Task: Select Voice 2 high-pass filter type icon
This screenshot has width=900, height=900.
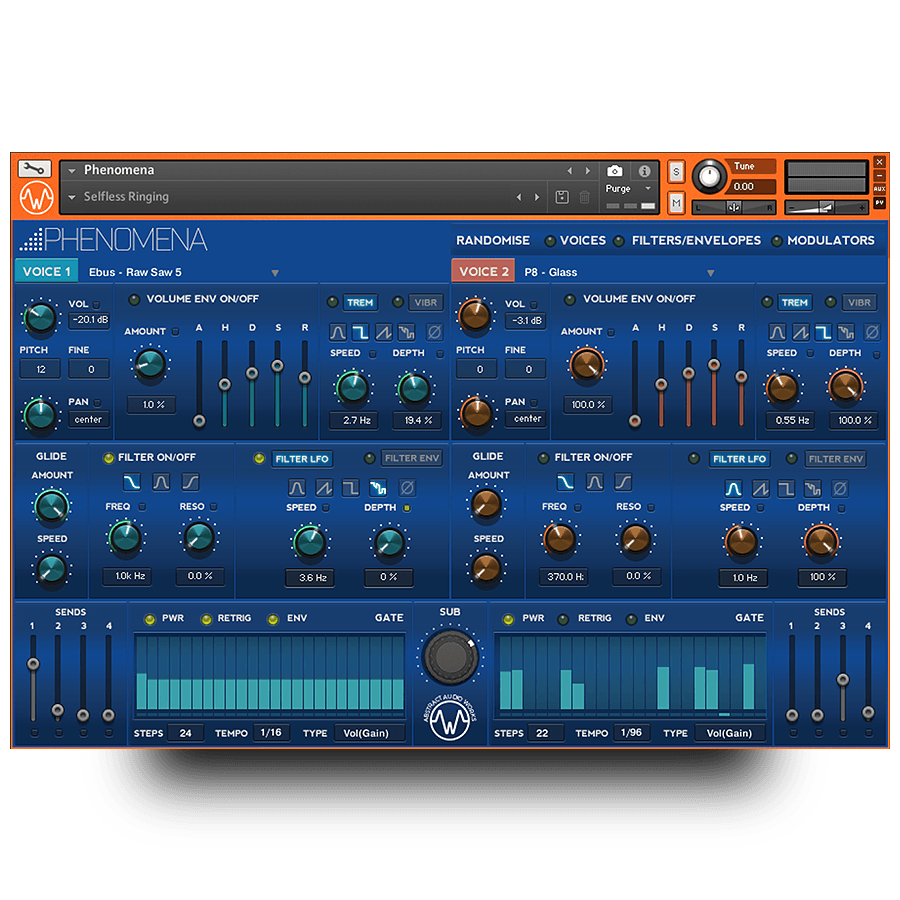Action: 623,482
